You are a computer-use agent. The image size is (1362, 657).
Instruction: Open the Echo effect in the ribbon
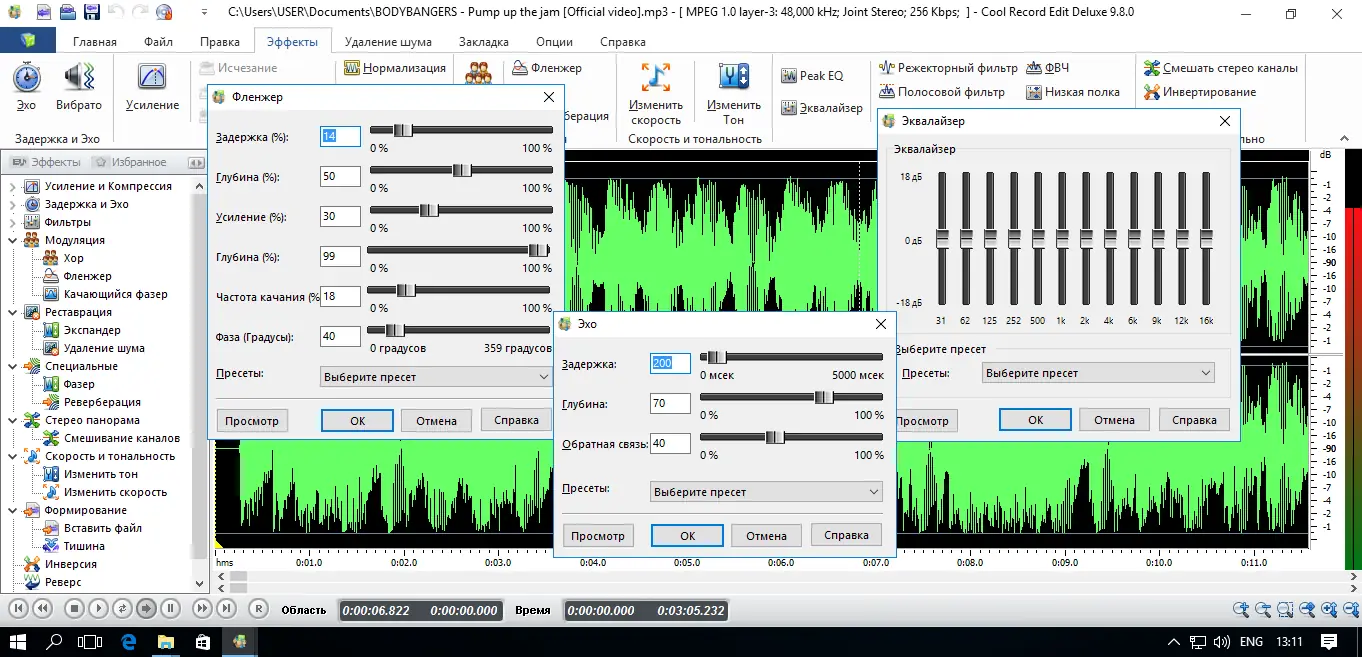pyautogui.click(x=26, y=86)
